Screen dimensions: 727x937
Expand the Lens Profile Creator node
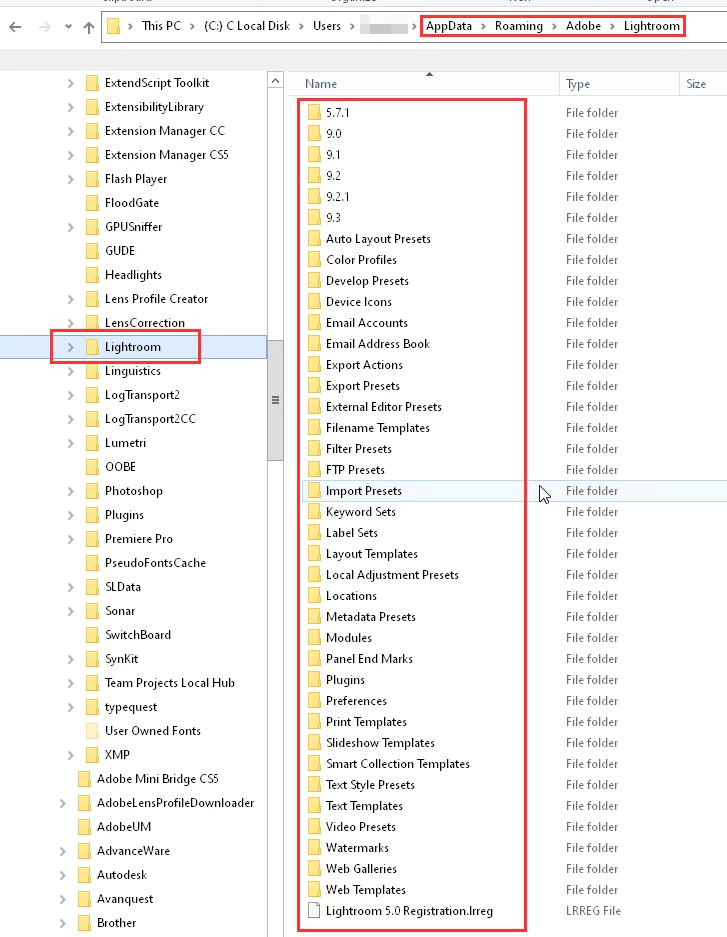point(70,299)
